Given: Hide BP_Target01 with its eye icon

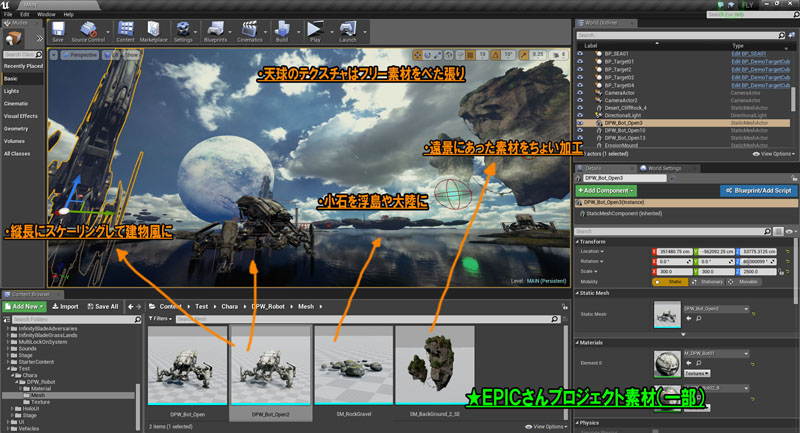Looking at the screenshot, I should click(580, 61).
